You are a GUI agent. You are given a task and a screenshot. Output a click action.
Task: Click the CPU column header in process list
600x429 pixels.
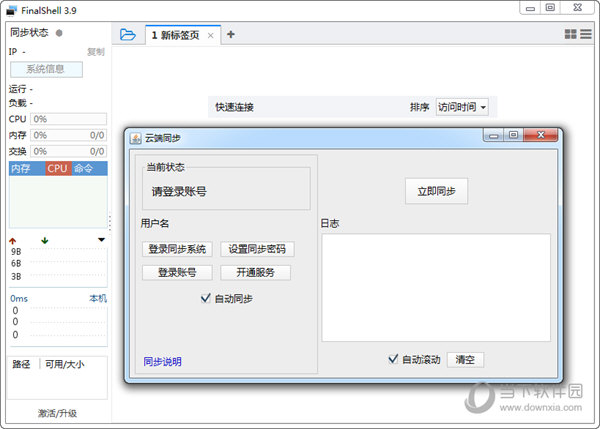[x=58, y=168]
